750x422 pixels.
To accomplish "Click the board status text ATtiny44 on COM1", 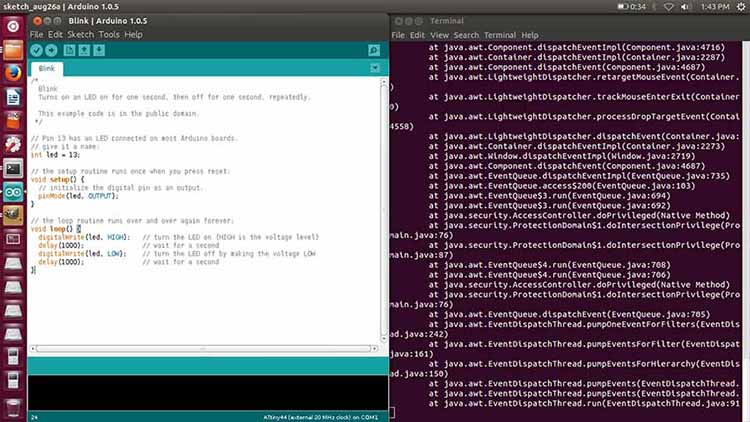I will [x=320, y=417].
